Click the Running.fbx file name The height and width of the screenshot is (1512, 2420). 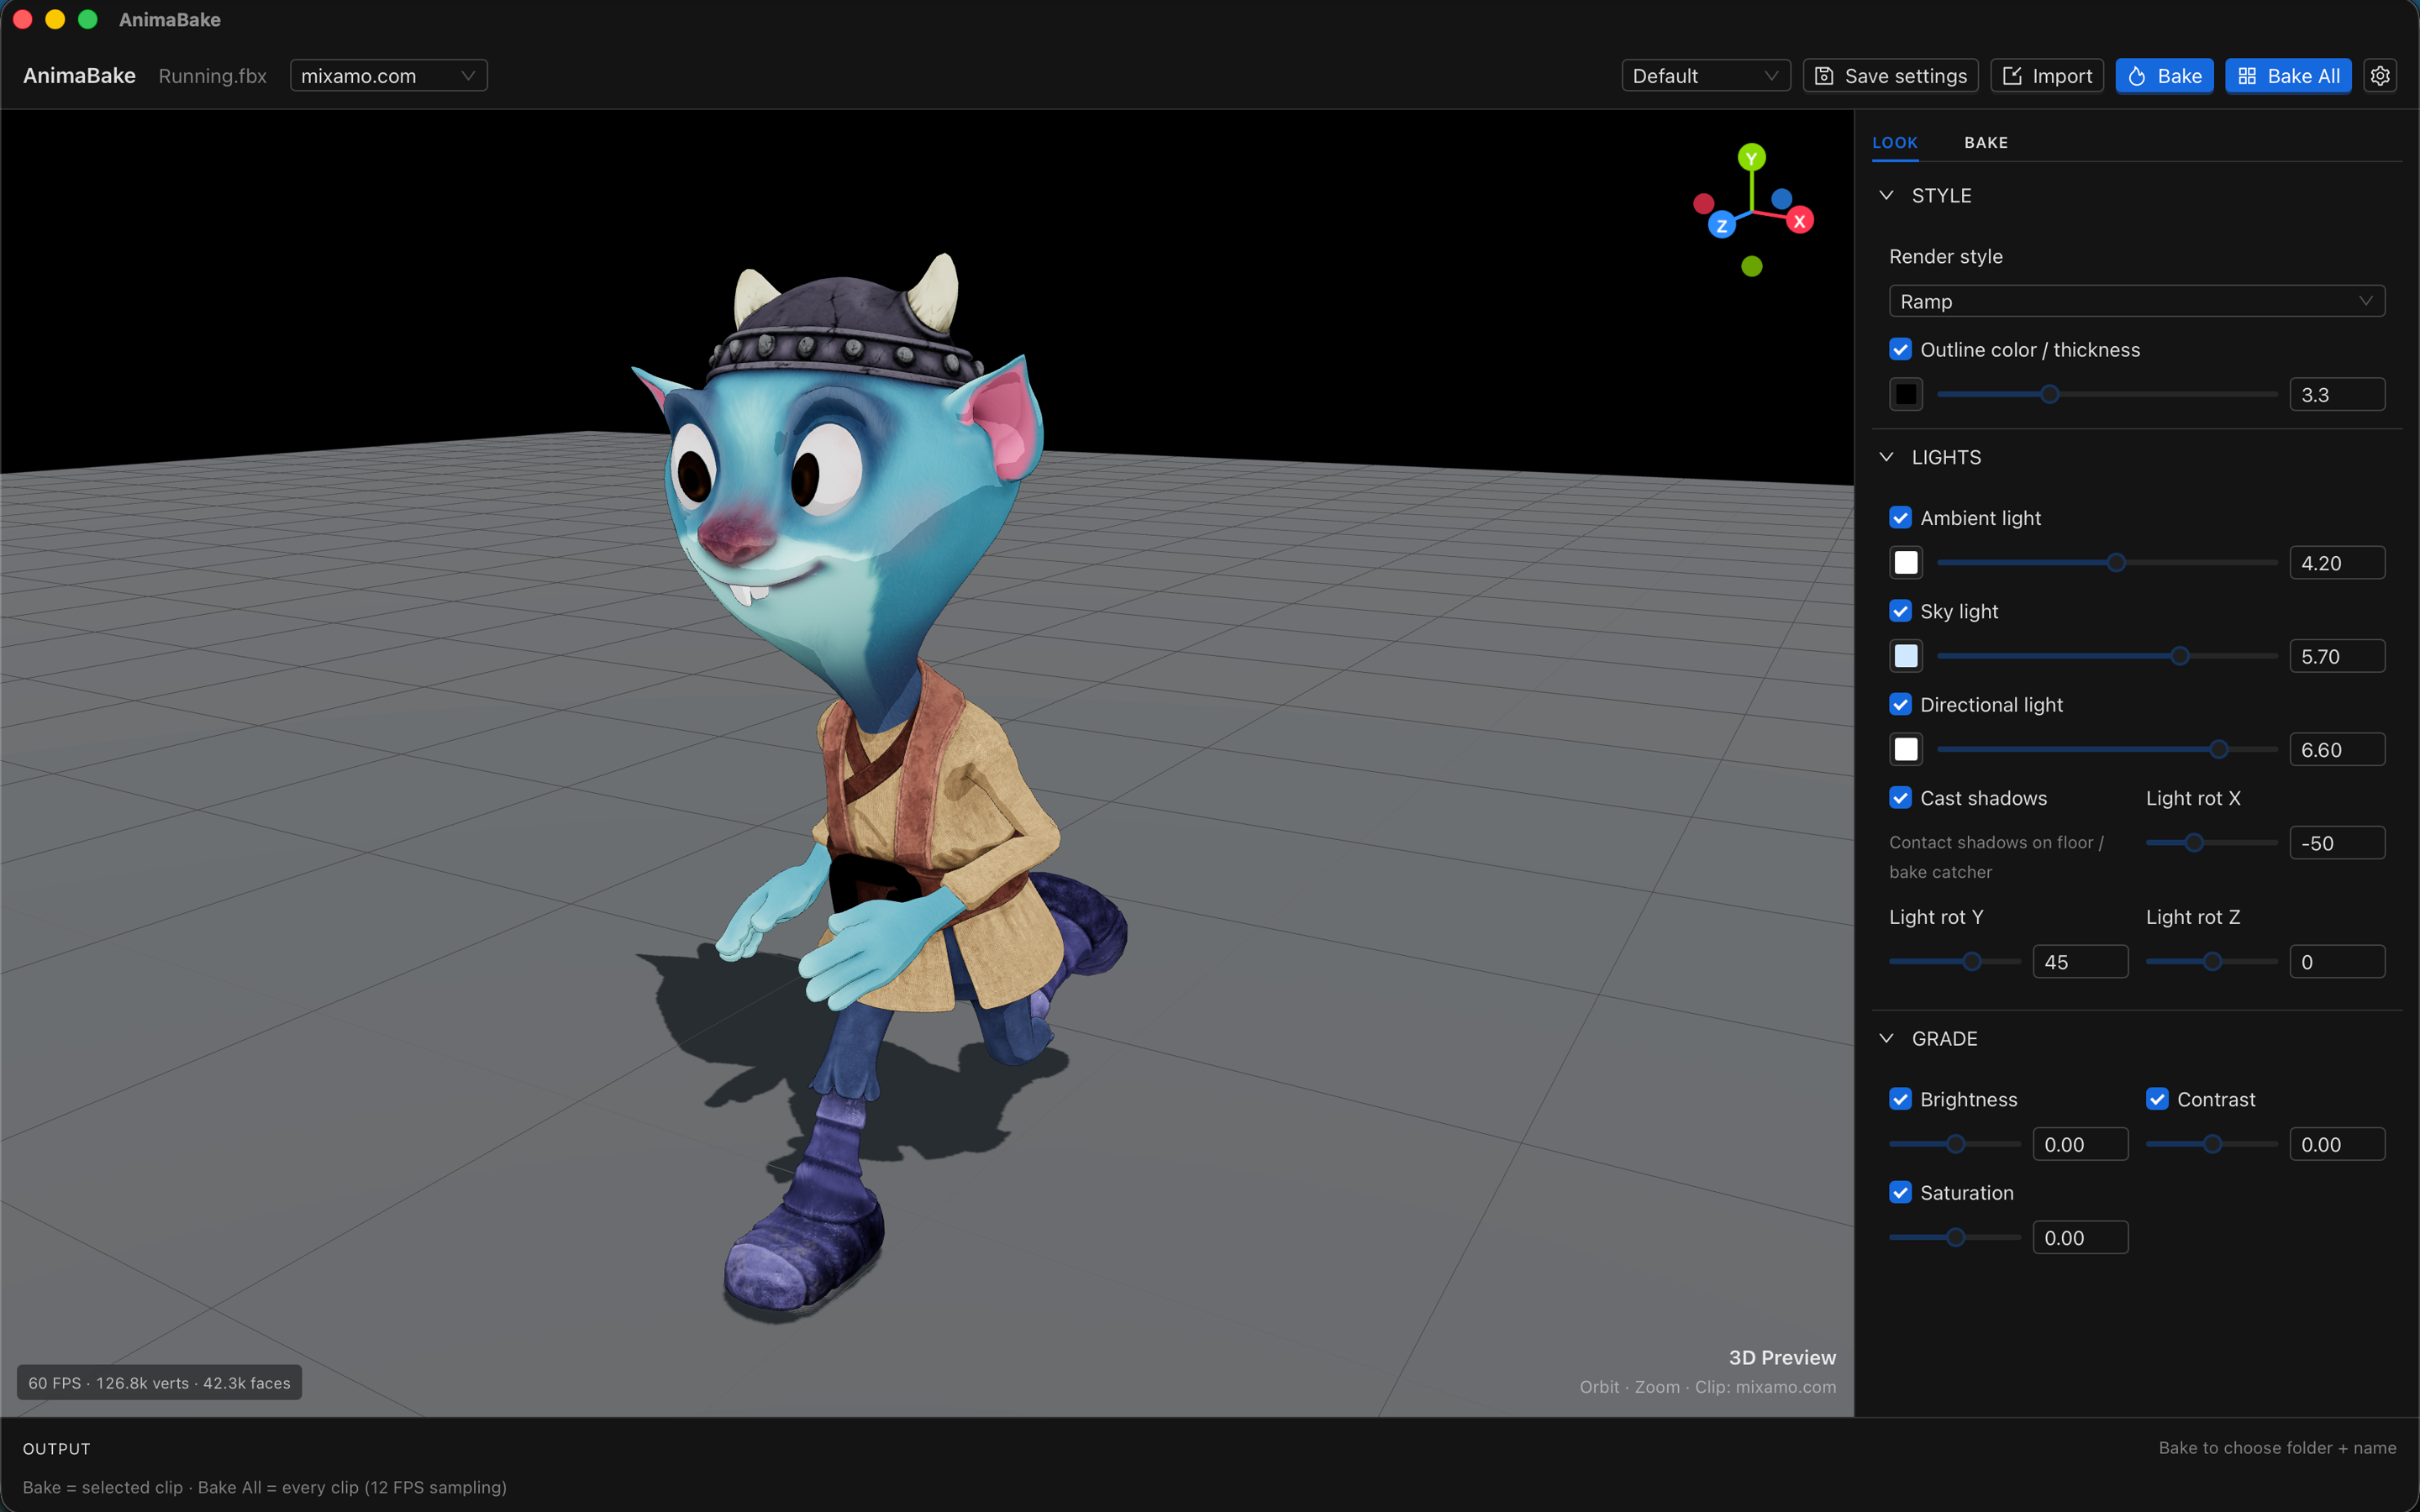(212, 76)
